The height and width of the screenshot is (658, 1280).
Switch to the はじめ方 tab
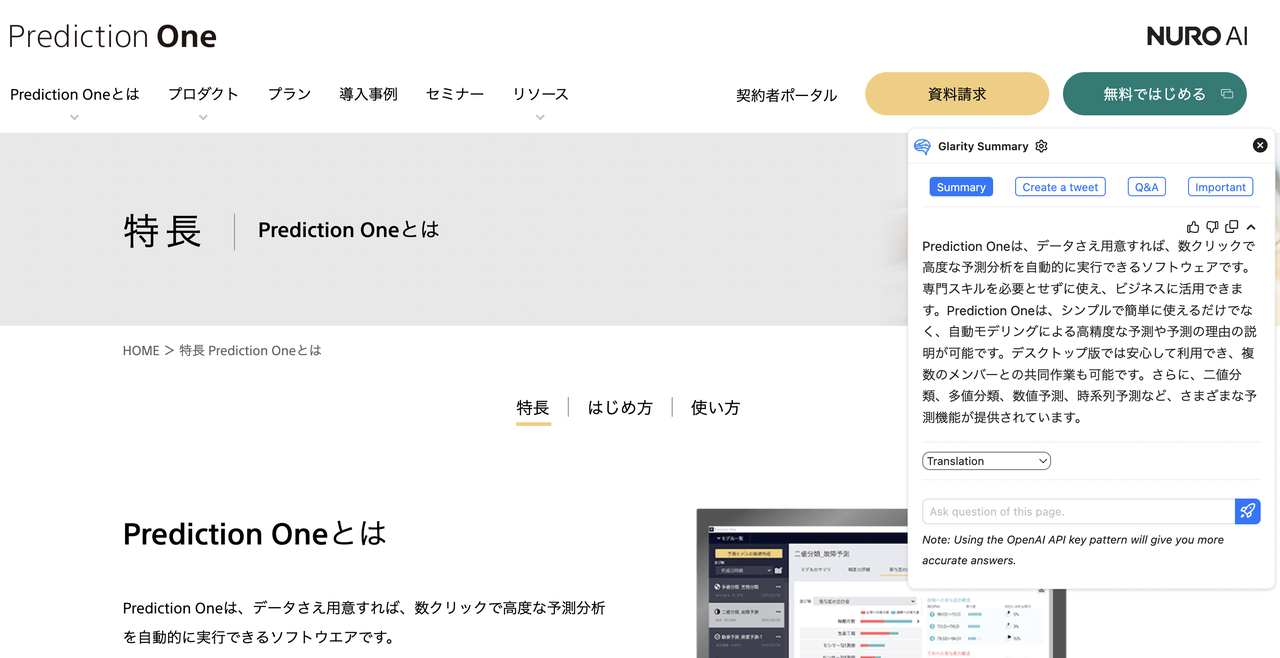click(620, 408)
